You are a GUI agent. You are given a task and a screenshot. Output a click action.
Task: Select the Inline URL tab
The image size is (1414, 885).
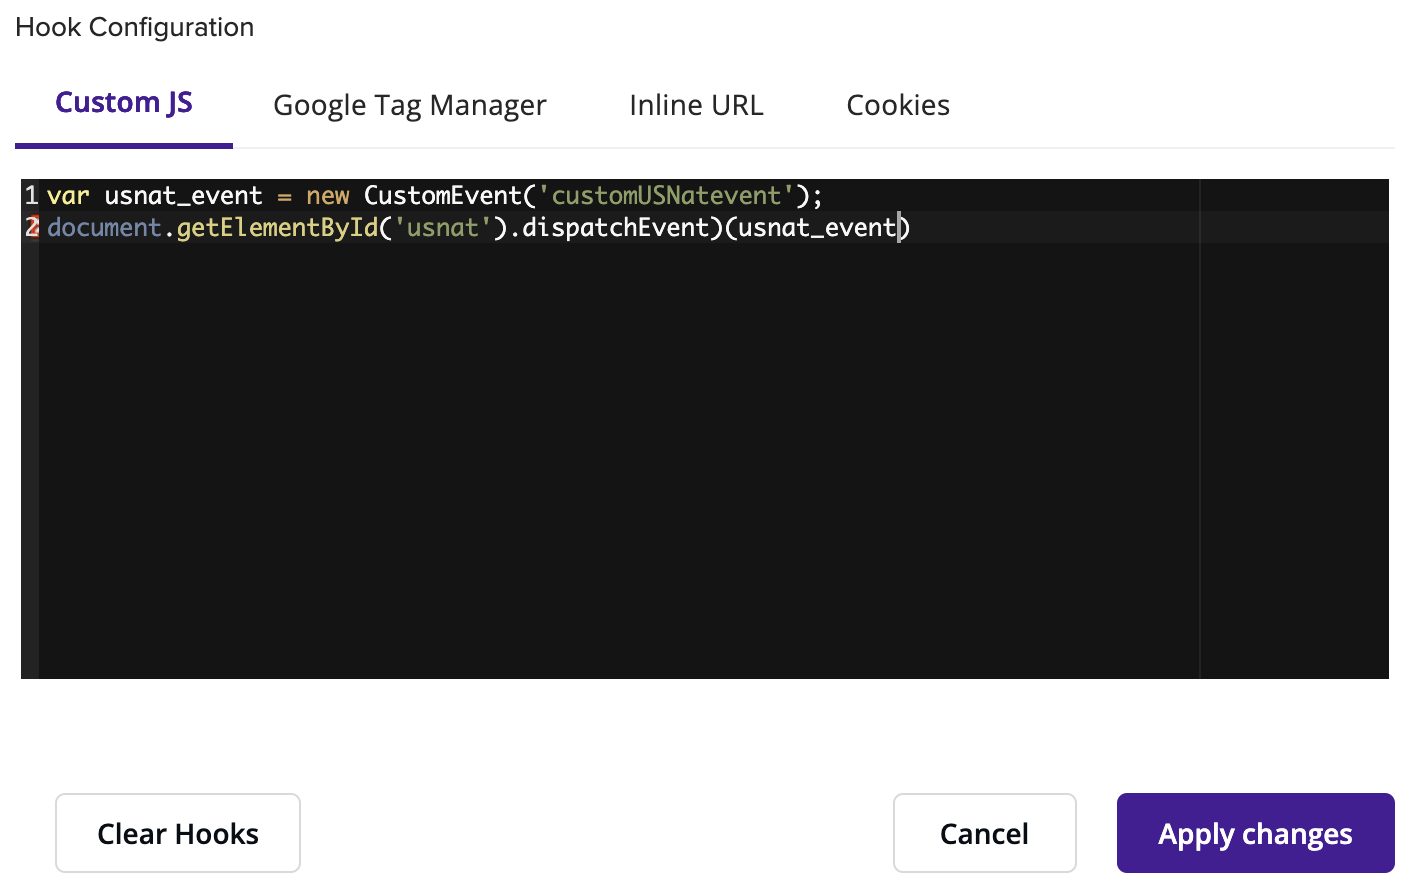click(696, 105)
